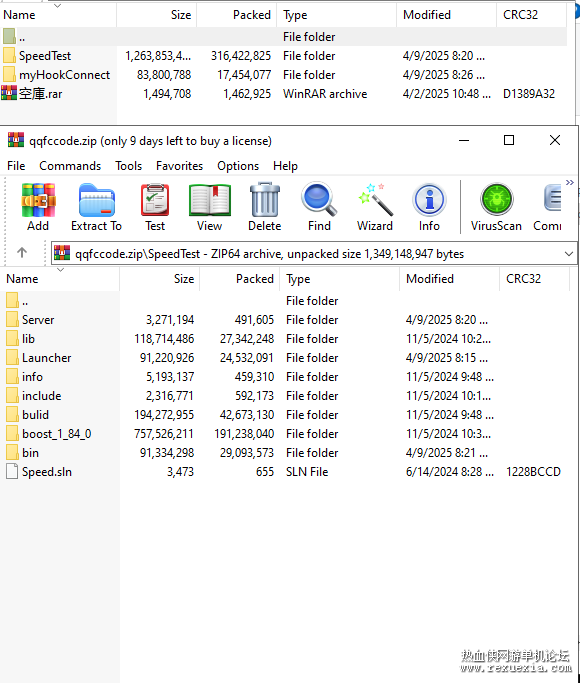Click WinRAR archive type cell in back window
This screenshot has width=580, height=683.
coord(325,94)
